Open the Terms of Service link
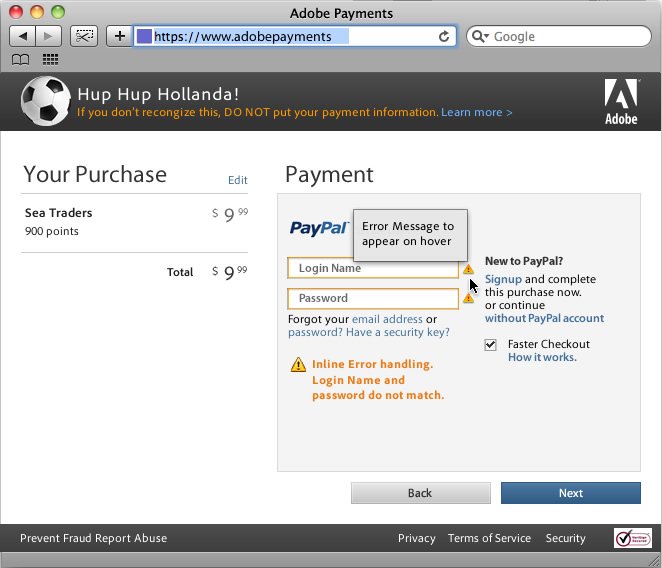662x568 pixels. tap(489, 538)
